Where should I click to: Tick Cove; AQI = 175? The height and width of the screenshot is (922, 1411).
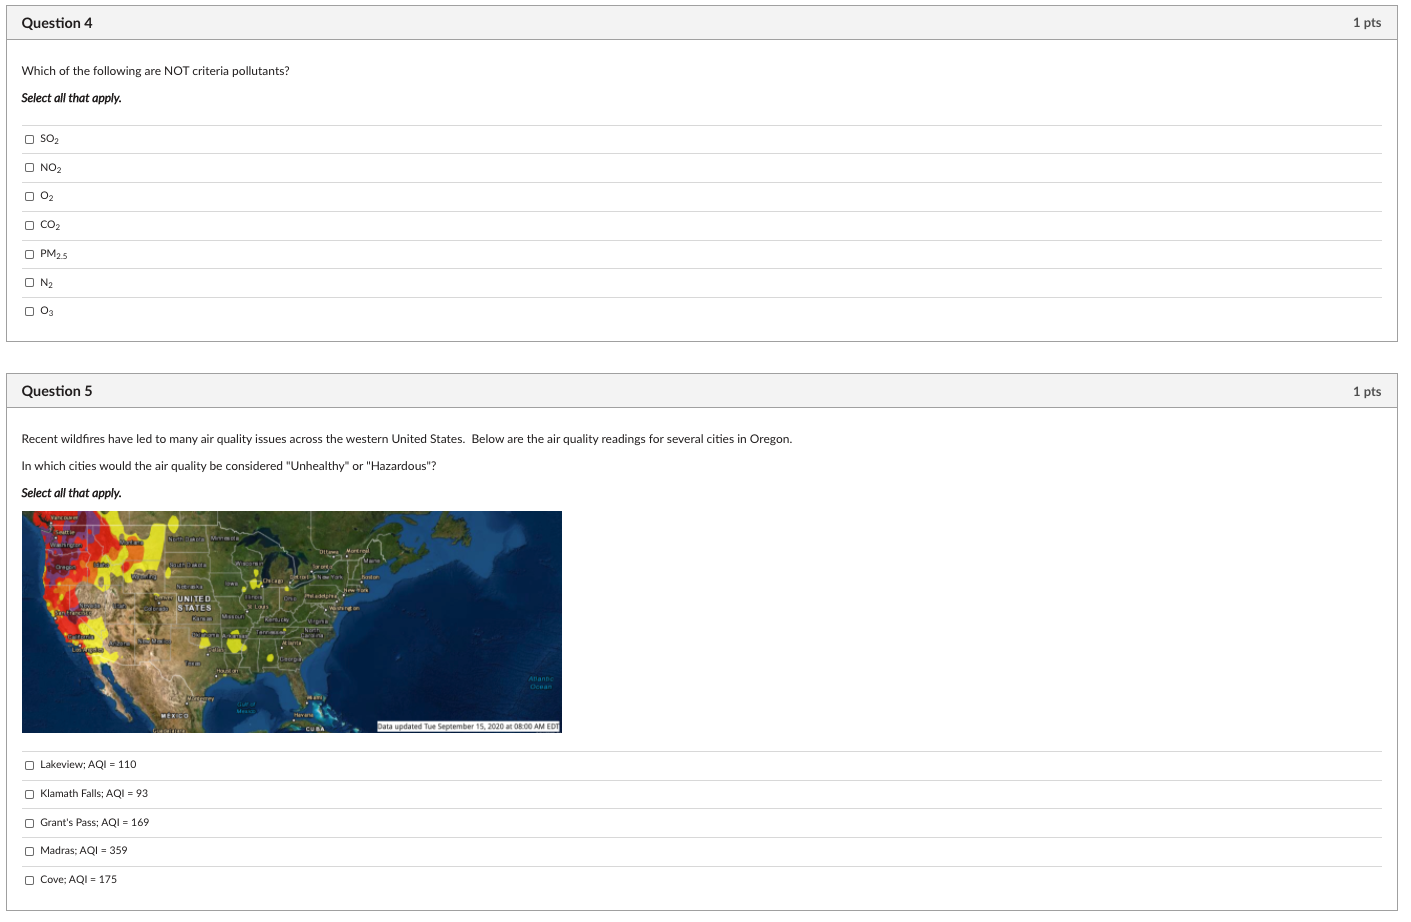[x=30, y=880]
